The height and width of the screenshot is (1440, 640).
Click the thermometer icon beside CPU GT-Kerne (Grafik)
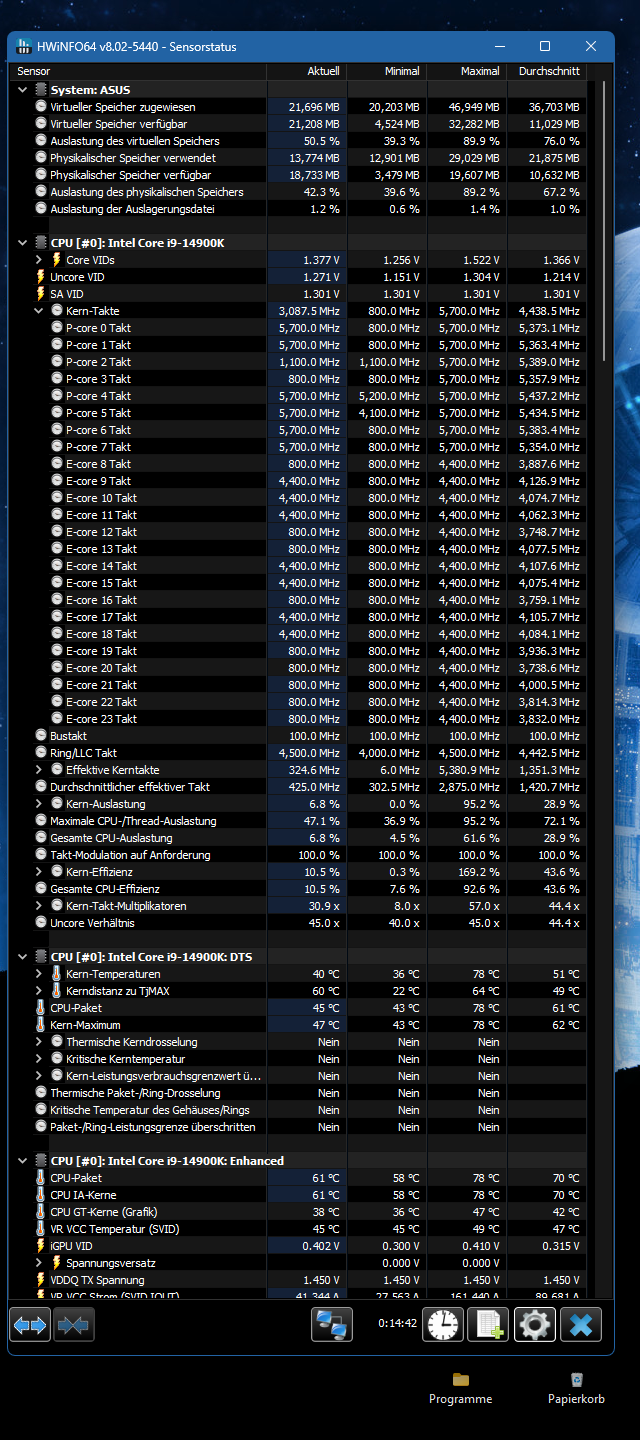(x=41, y=1212)
